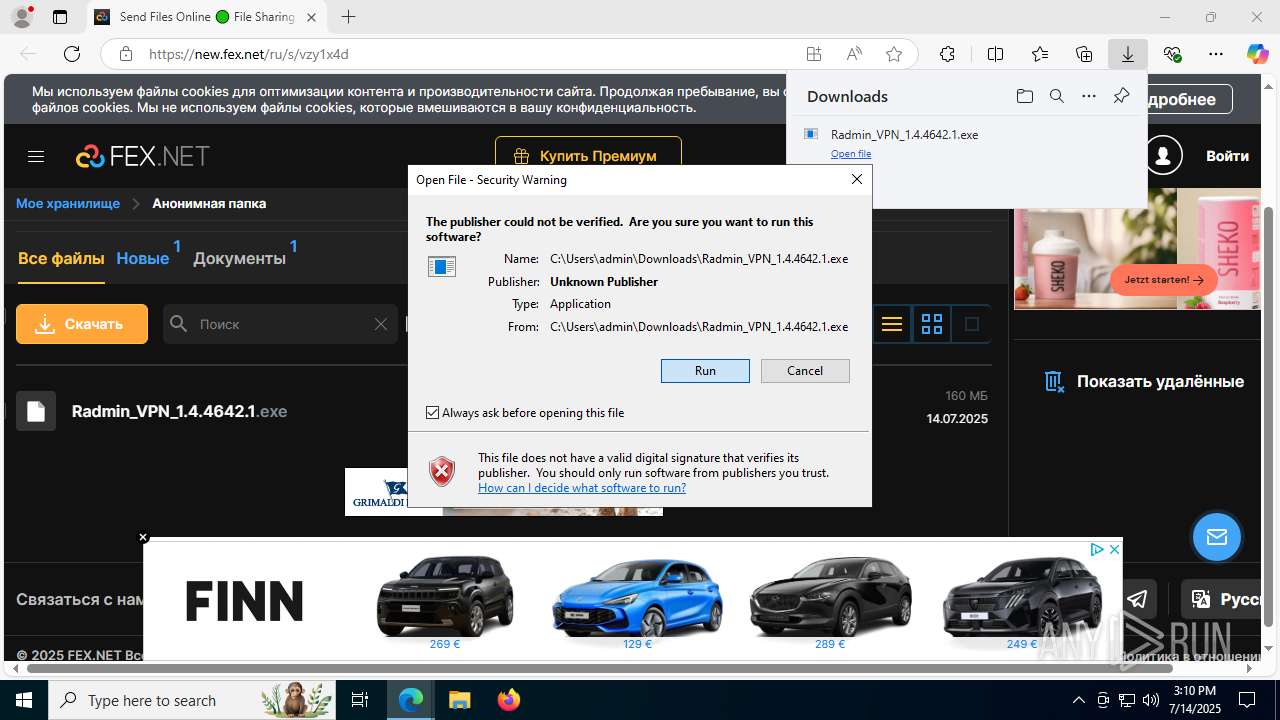Click Войти login link
Image resolution: width=1280 pixels, height=720 pixels.
(x=1227, y=156)
